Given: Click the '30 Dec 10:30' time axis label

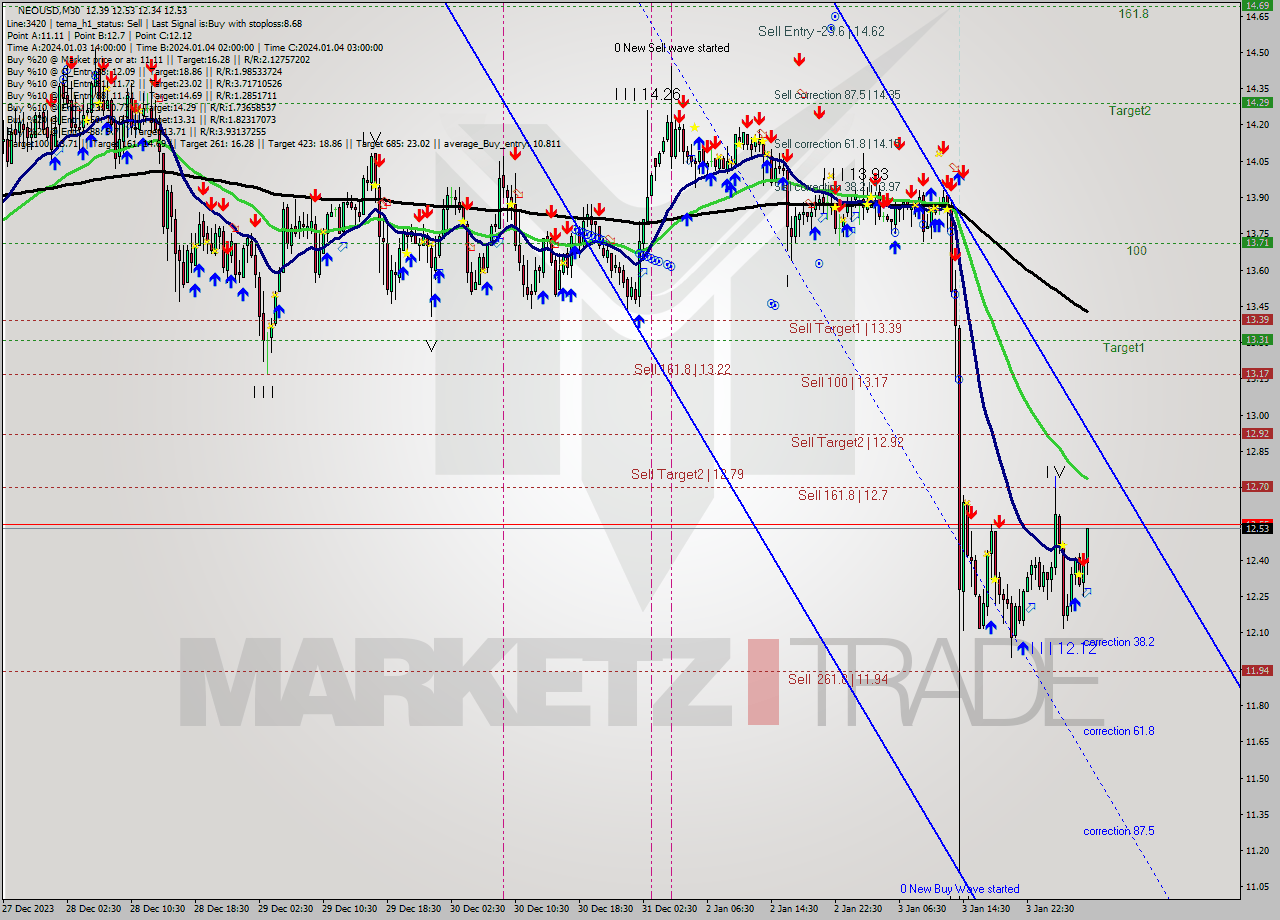Looking at the screenshot, I should click(x=541, y=909).
